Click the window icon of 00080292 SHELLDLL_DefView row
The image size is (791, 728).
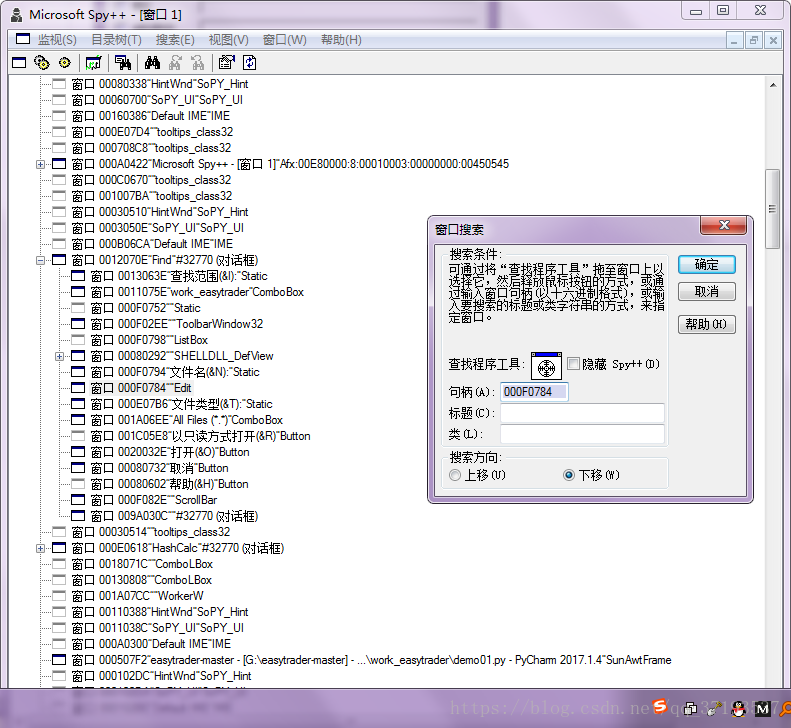click(78, 356)
